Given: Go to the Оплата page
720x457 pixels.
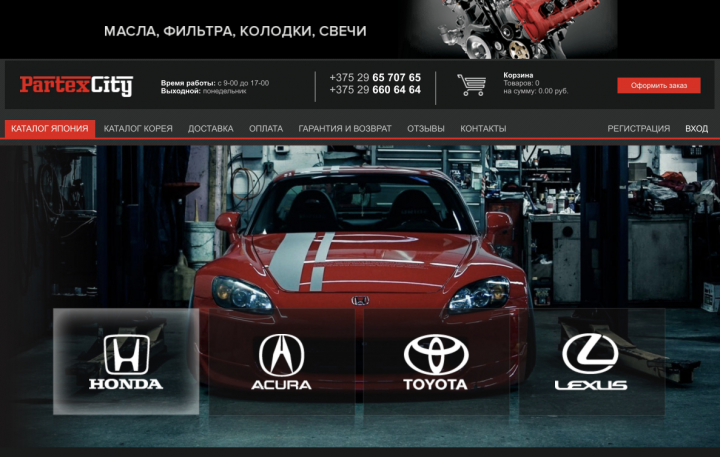Looking at the screenshot, I should coord(266,129).
